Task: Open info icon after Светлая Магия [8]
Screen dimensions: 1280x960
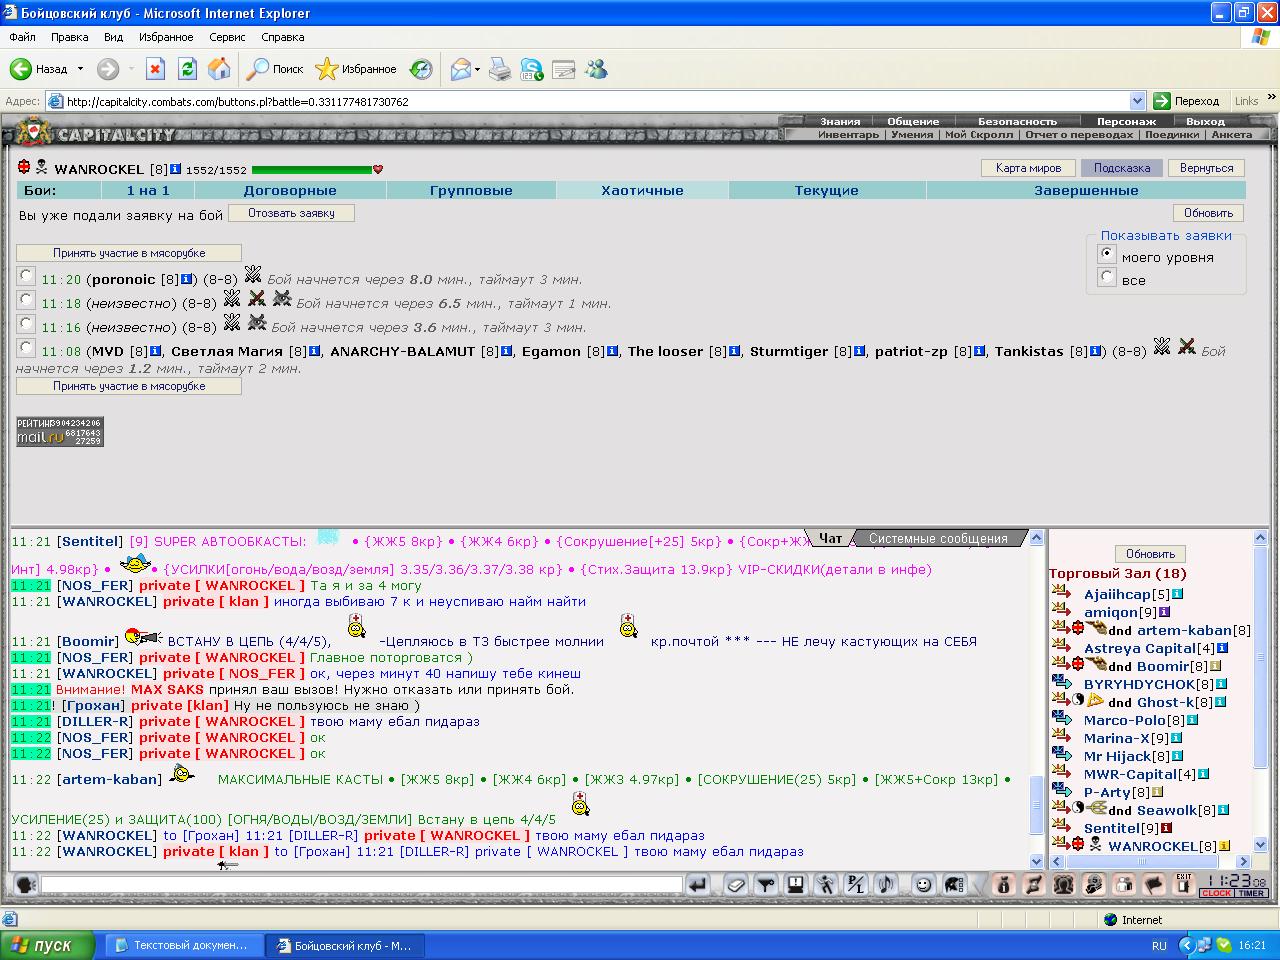Action: click(x=315, y=351)
